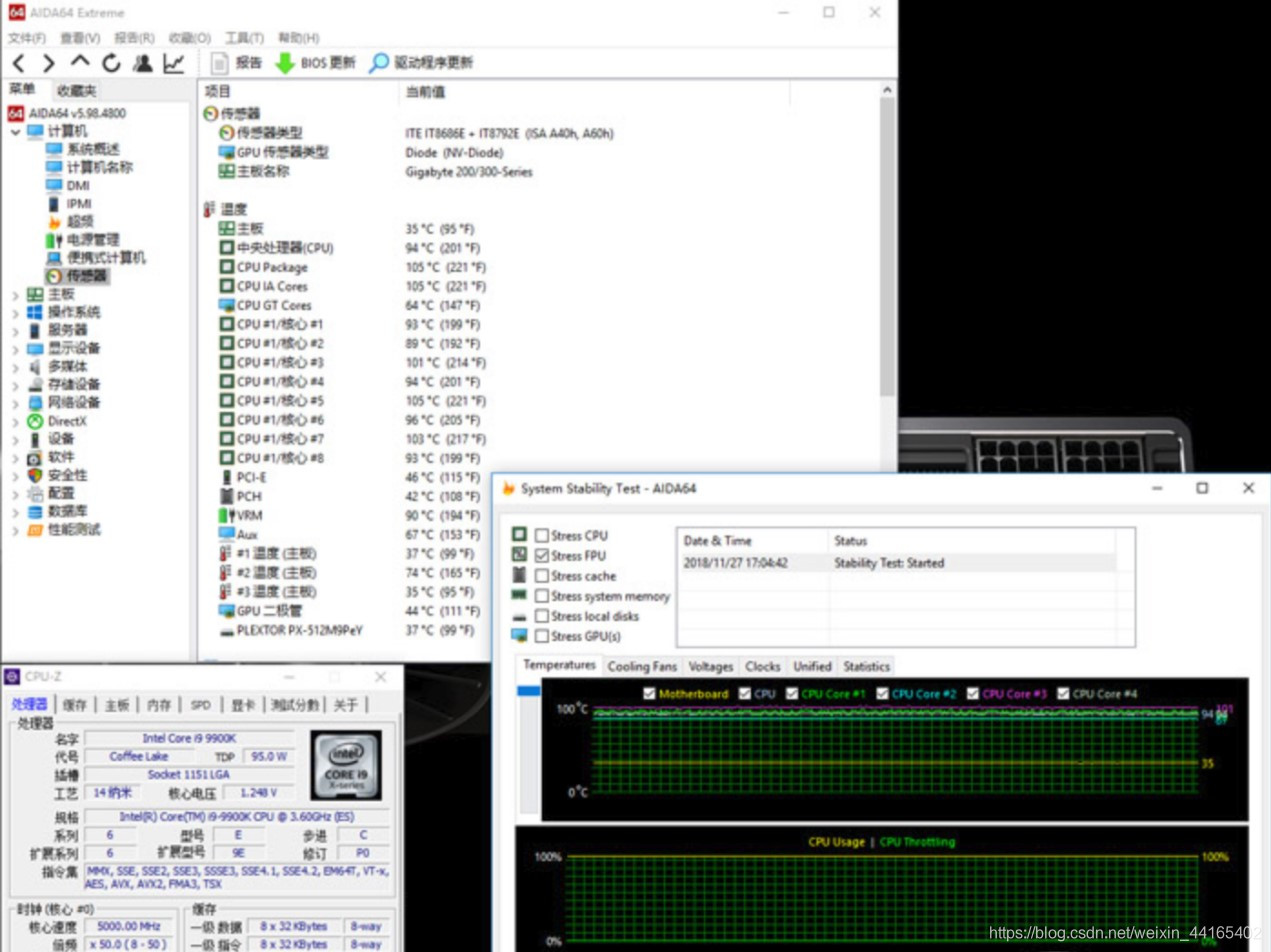This screenshot has height=952, width=1271.
Task: Open the Clocks tab
Action: tap(763, 666)
